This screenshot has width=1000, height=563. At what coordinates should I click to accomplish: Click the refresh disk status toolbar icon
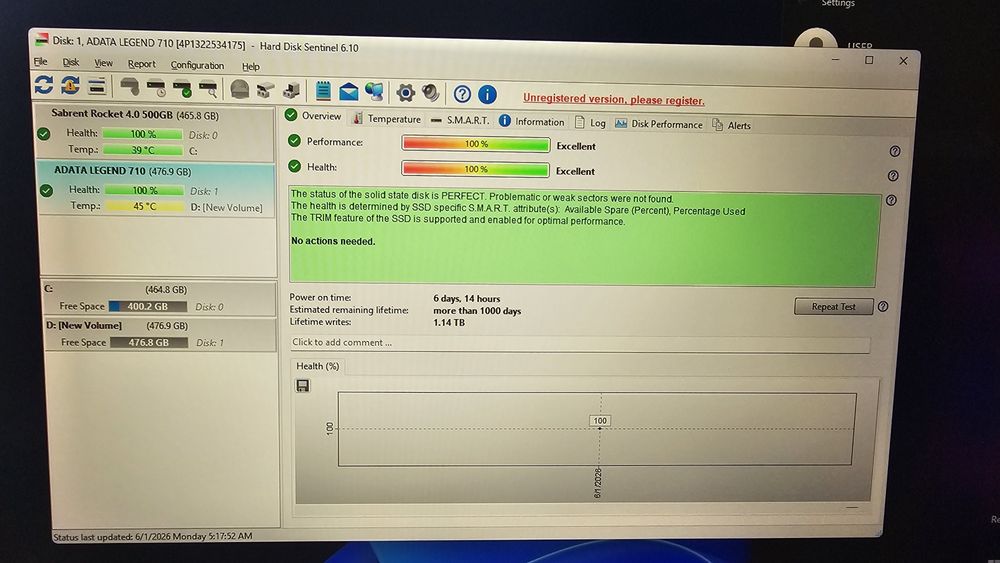(x=43, y=84)
